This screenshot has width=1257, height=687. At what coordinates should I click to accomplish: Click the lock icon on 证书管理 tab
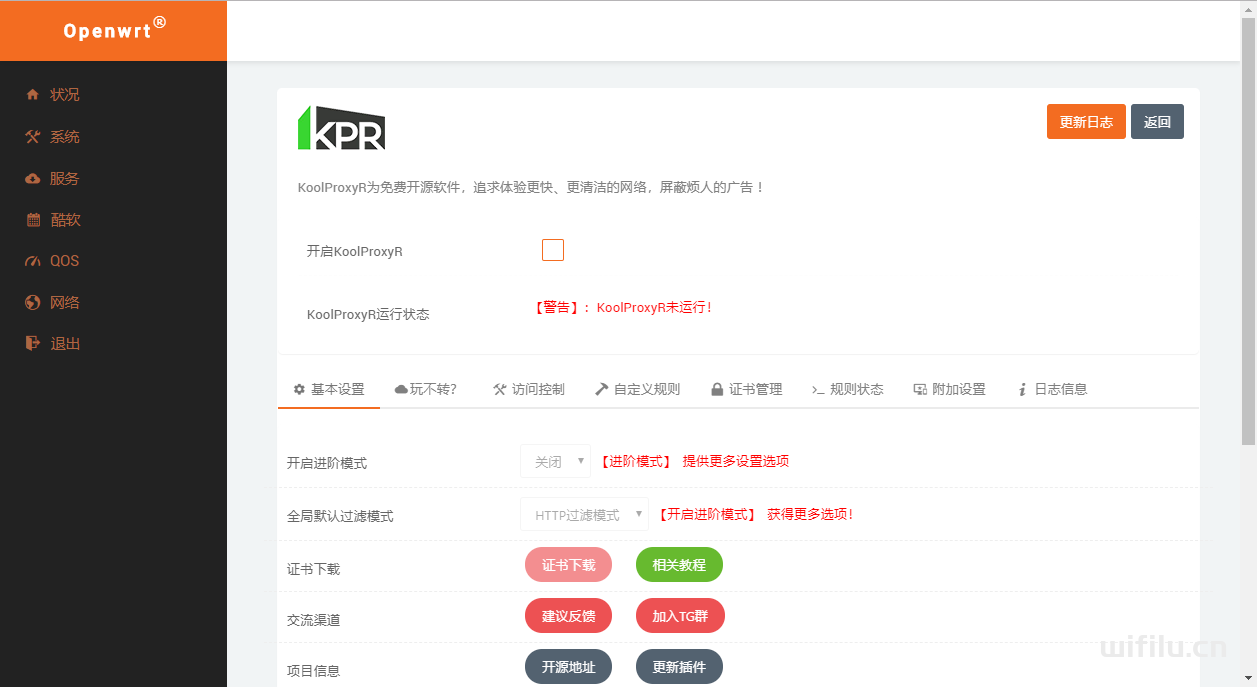(x=717, y=390)
